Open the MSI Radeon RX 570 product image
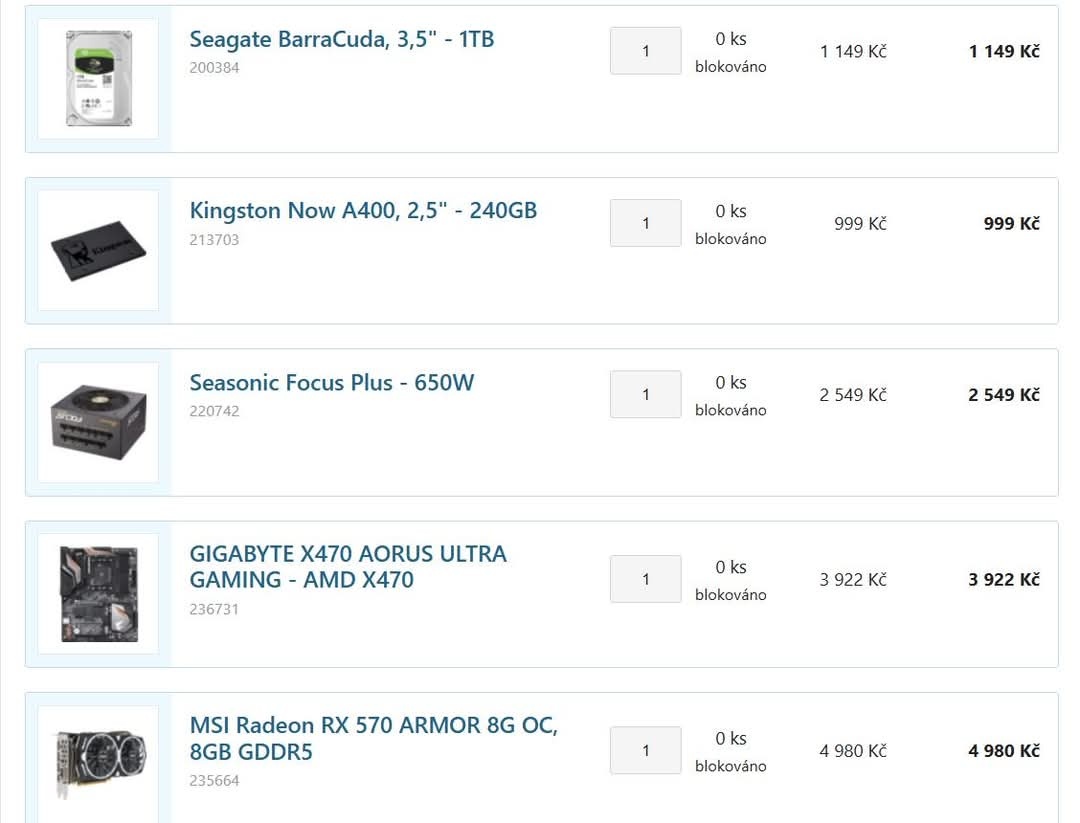 (x=98, y=764)
